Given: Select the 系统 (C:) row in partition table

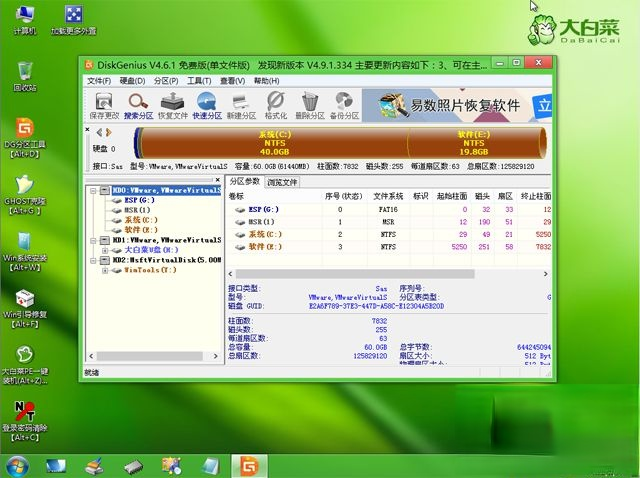Looking at the screenshot, I should tap(389, 234).
